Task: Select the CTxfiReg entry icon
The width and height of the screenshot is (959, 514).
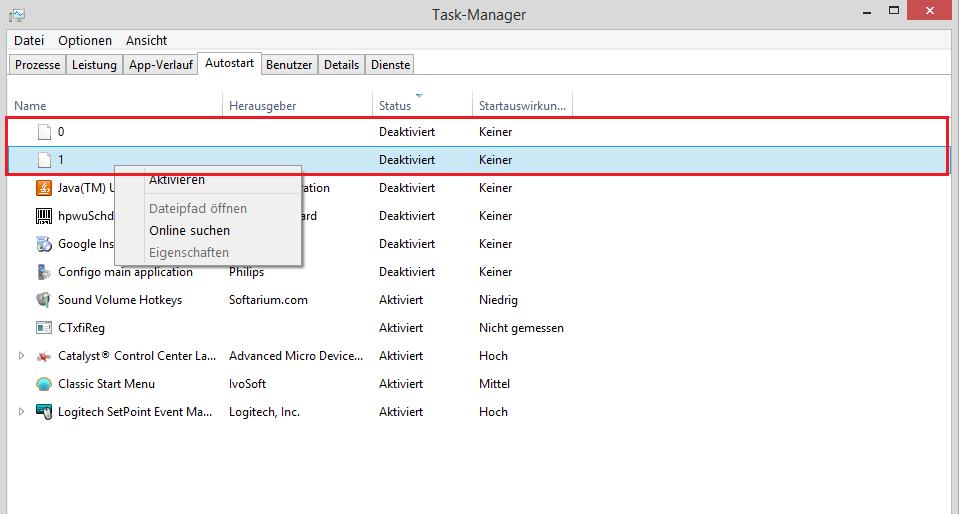Action: tap(44, 328)
